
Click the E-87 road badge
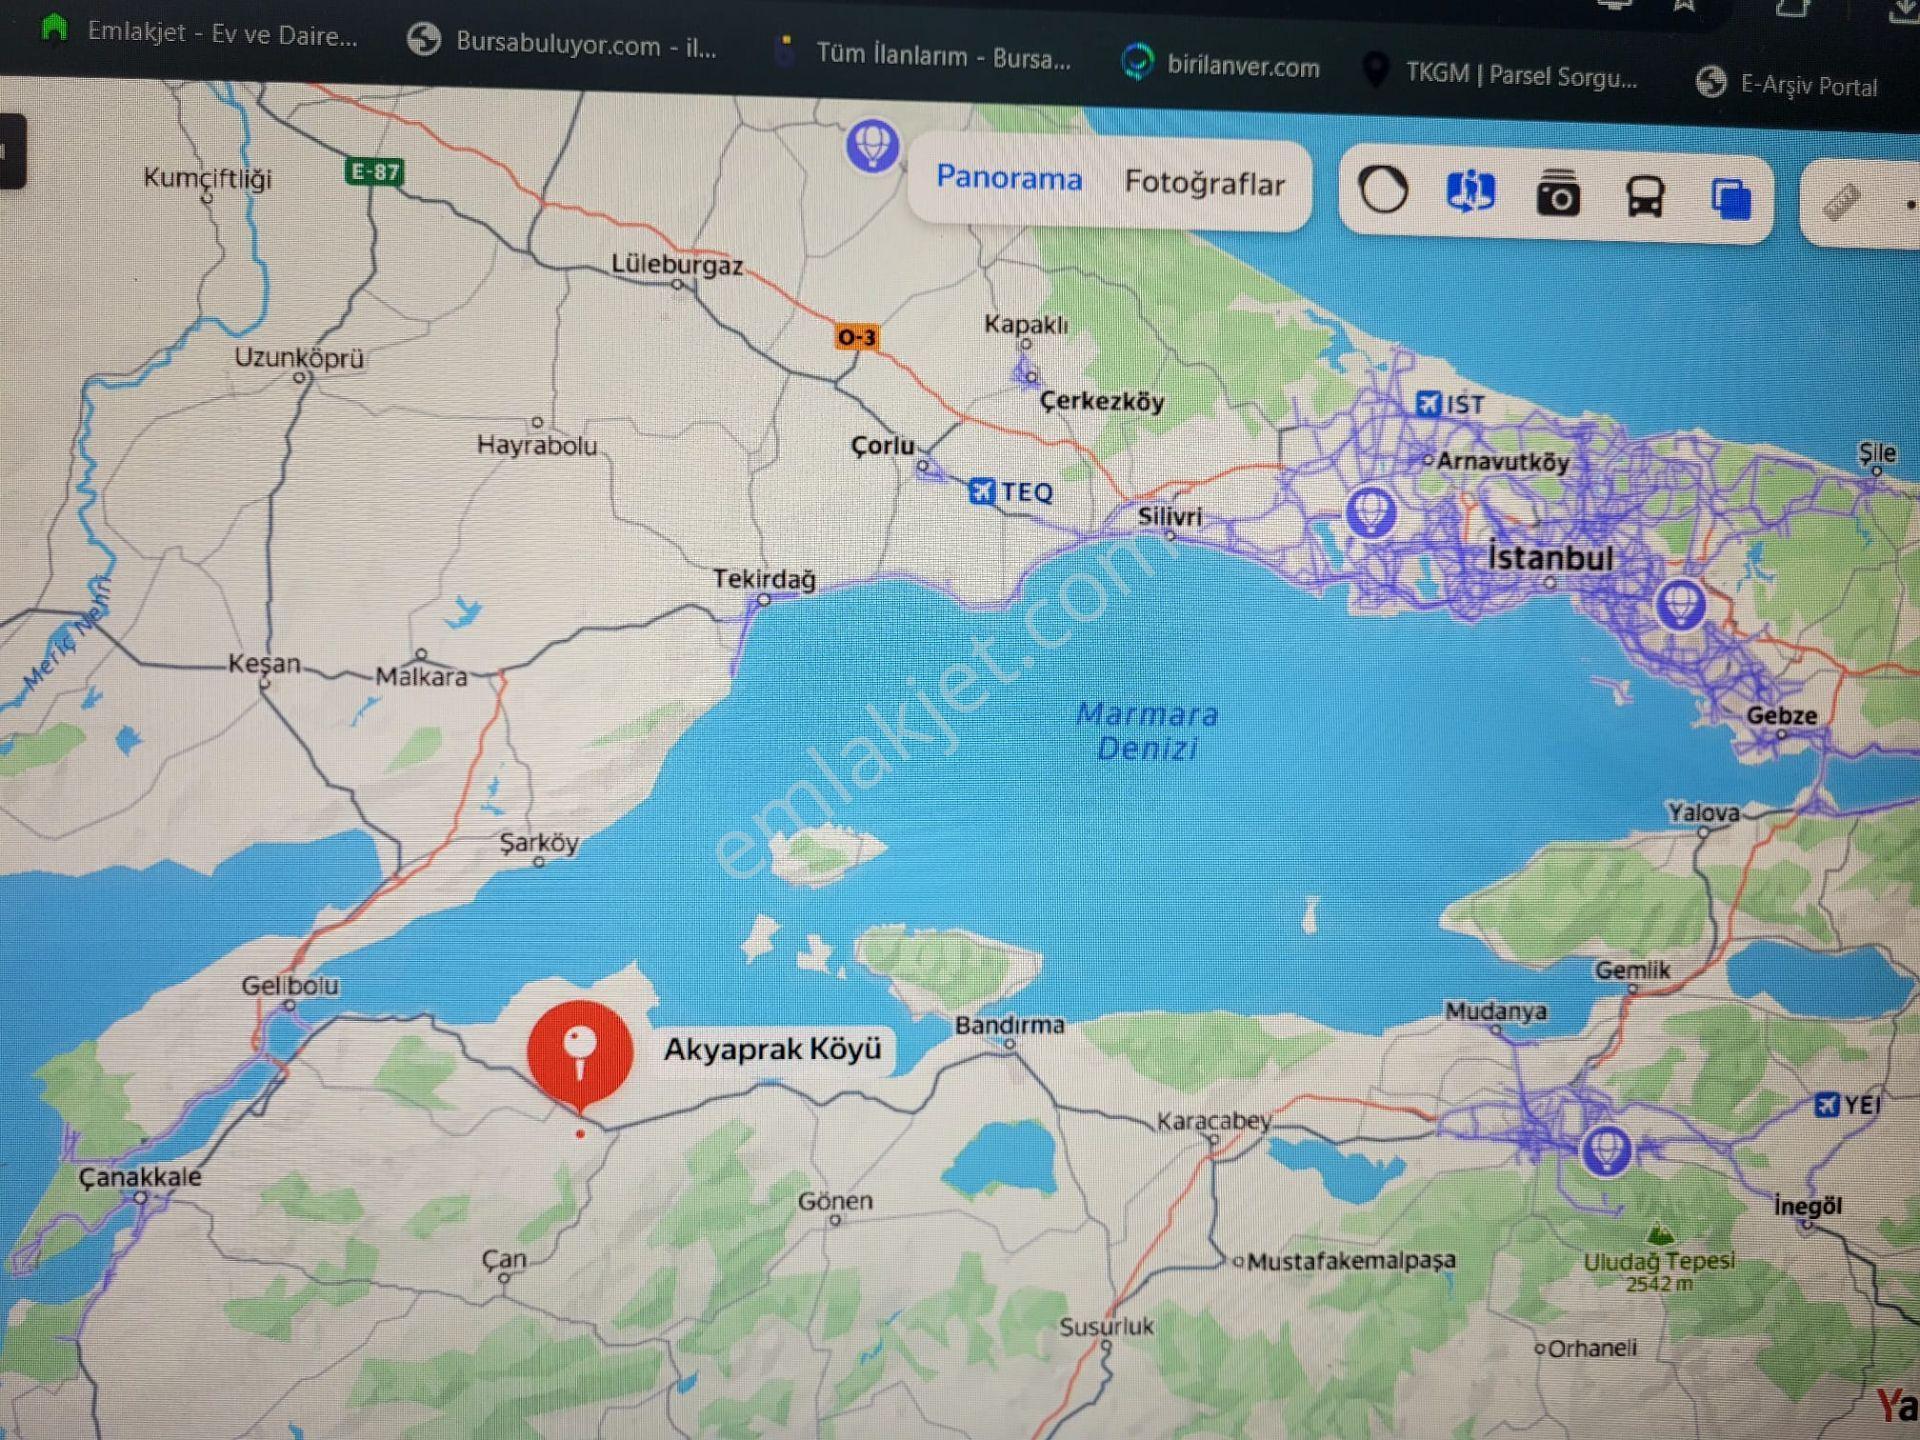tap(375, 171)
